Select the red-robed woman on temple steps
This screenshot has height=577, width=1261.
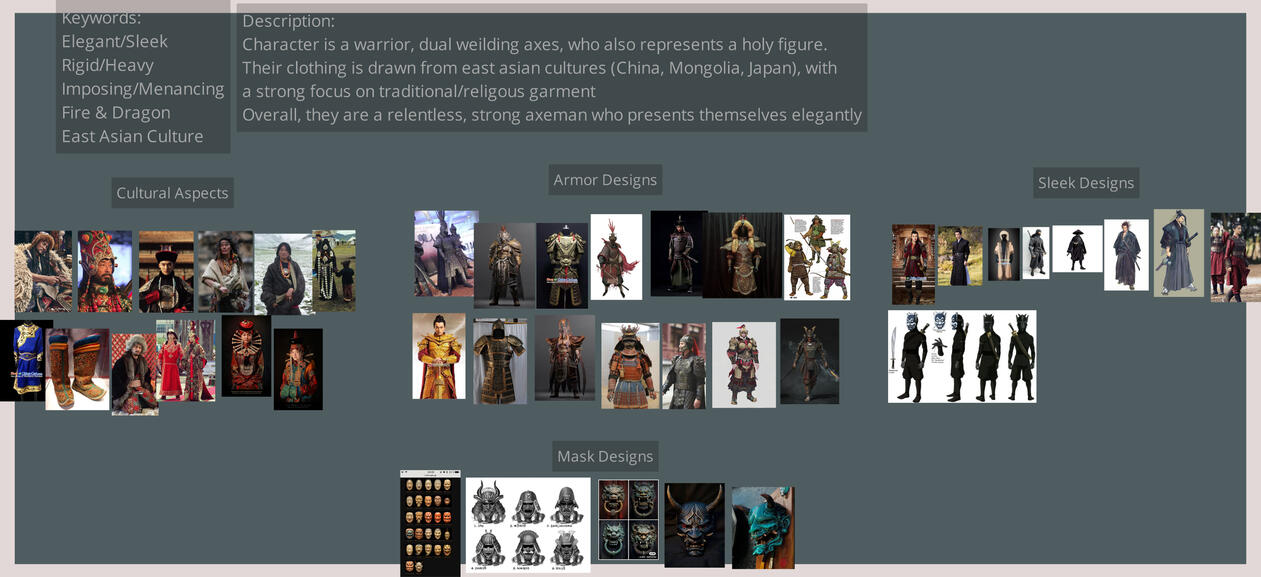913,264
